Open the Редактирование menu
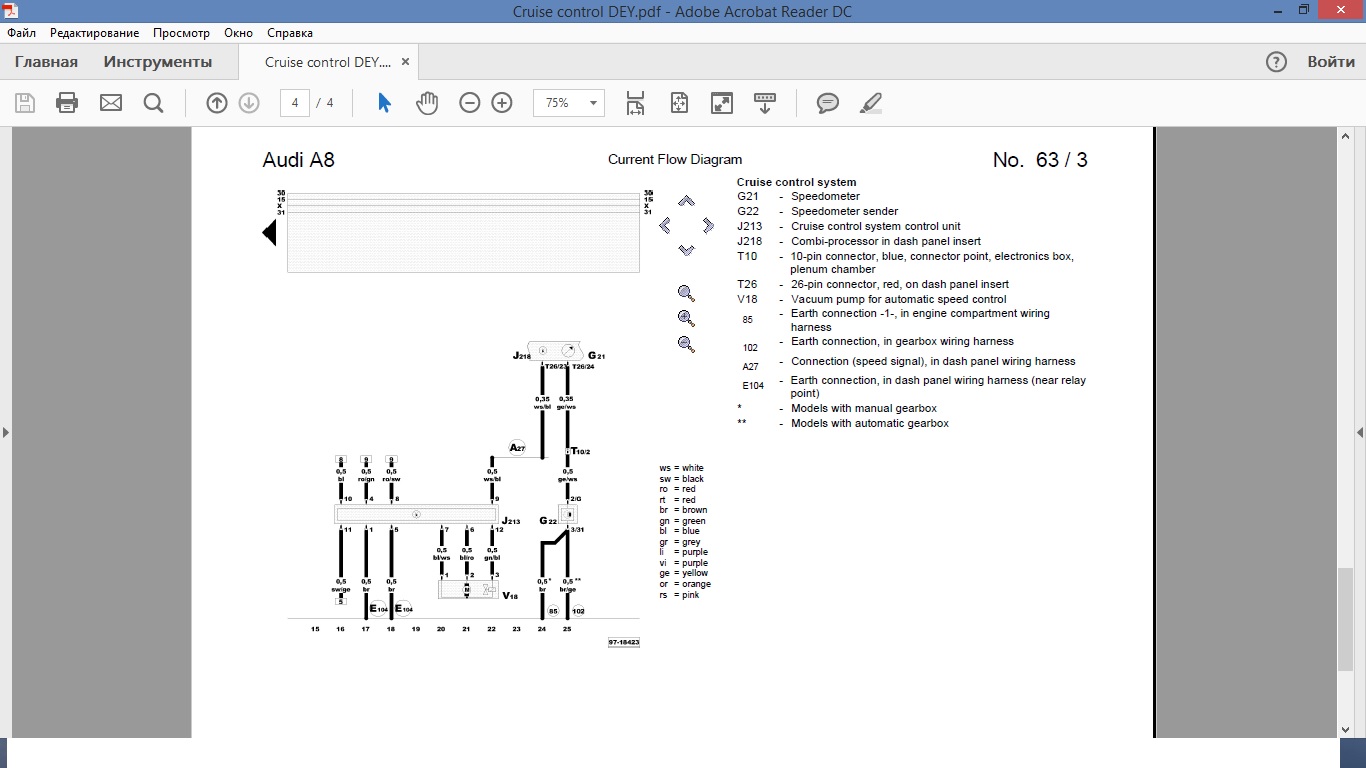1366x768 pixels. click(x=97, y=33)
